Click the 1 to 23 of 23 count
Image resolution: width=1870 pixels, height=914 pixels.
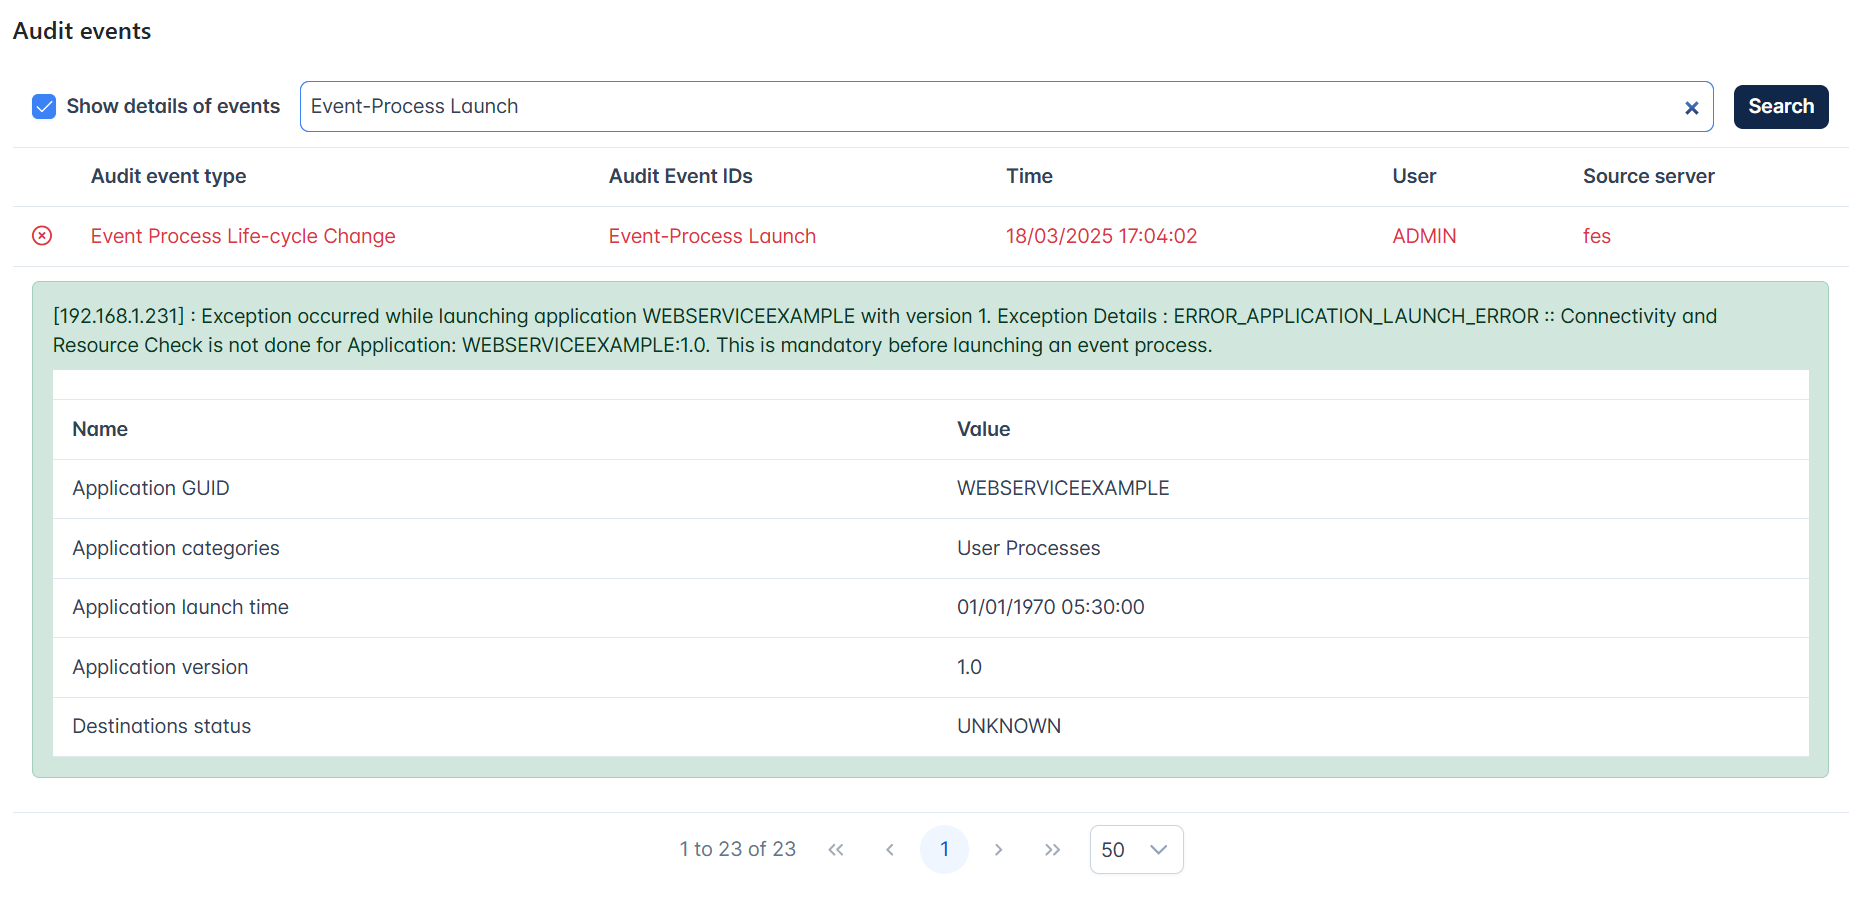(x=738, y=849)
